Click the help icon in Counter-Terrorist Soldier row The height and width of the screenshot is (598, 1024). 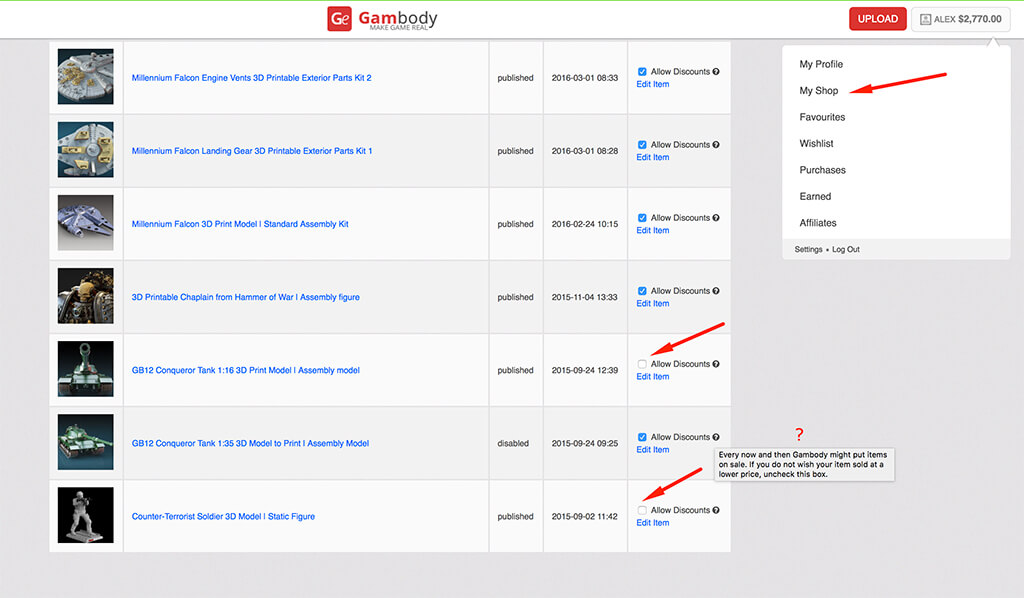(716, 510)
